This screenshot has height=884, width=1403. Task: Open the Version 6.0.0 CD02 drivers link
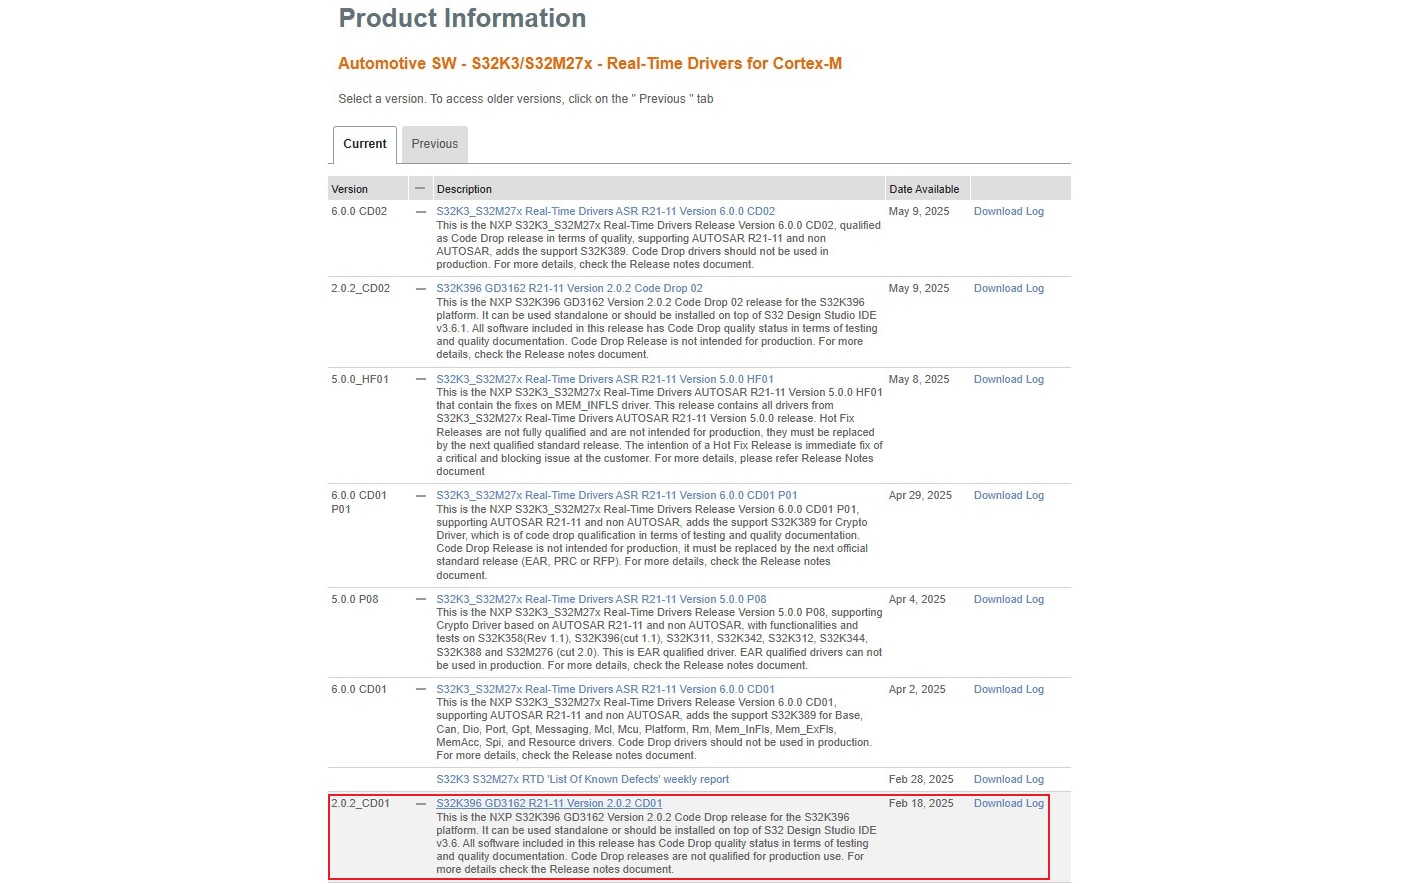[x=605, y=212]
